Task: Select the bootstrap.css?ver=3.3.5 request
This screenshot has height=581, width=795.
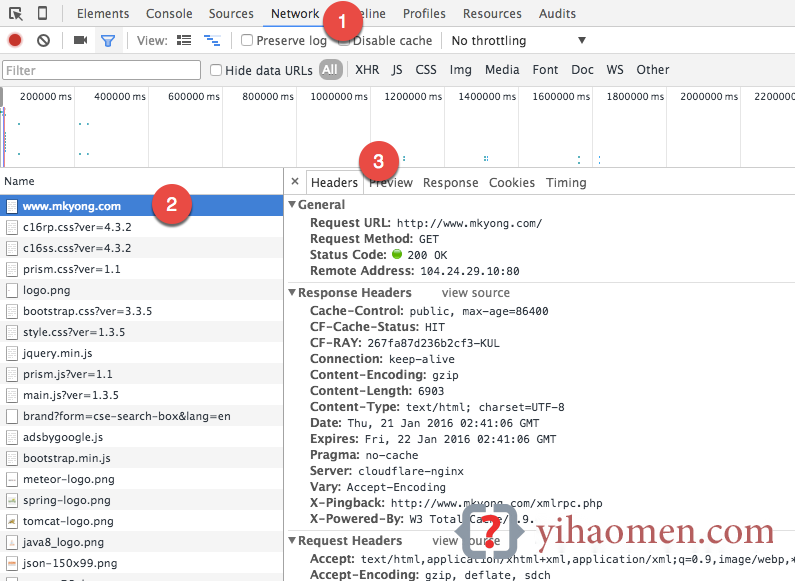Action: tap(141, 311)
